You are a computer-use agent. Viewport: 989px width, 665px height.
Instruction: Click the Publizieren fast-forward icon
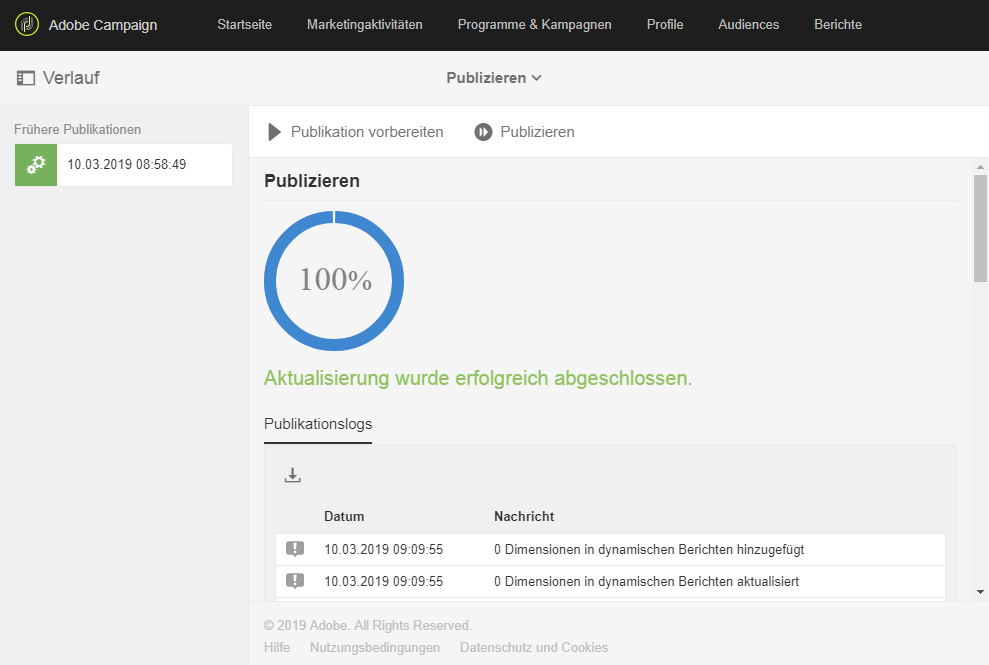(483, 132)
